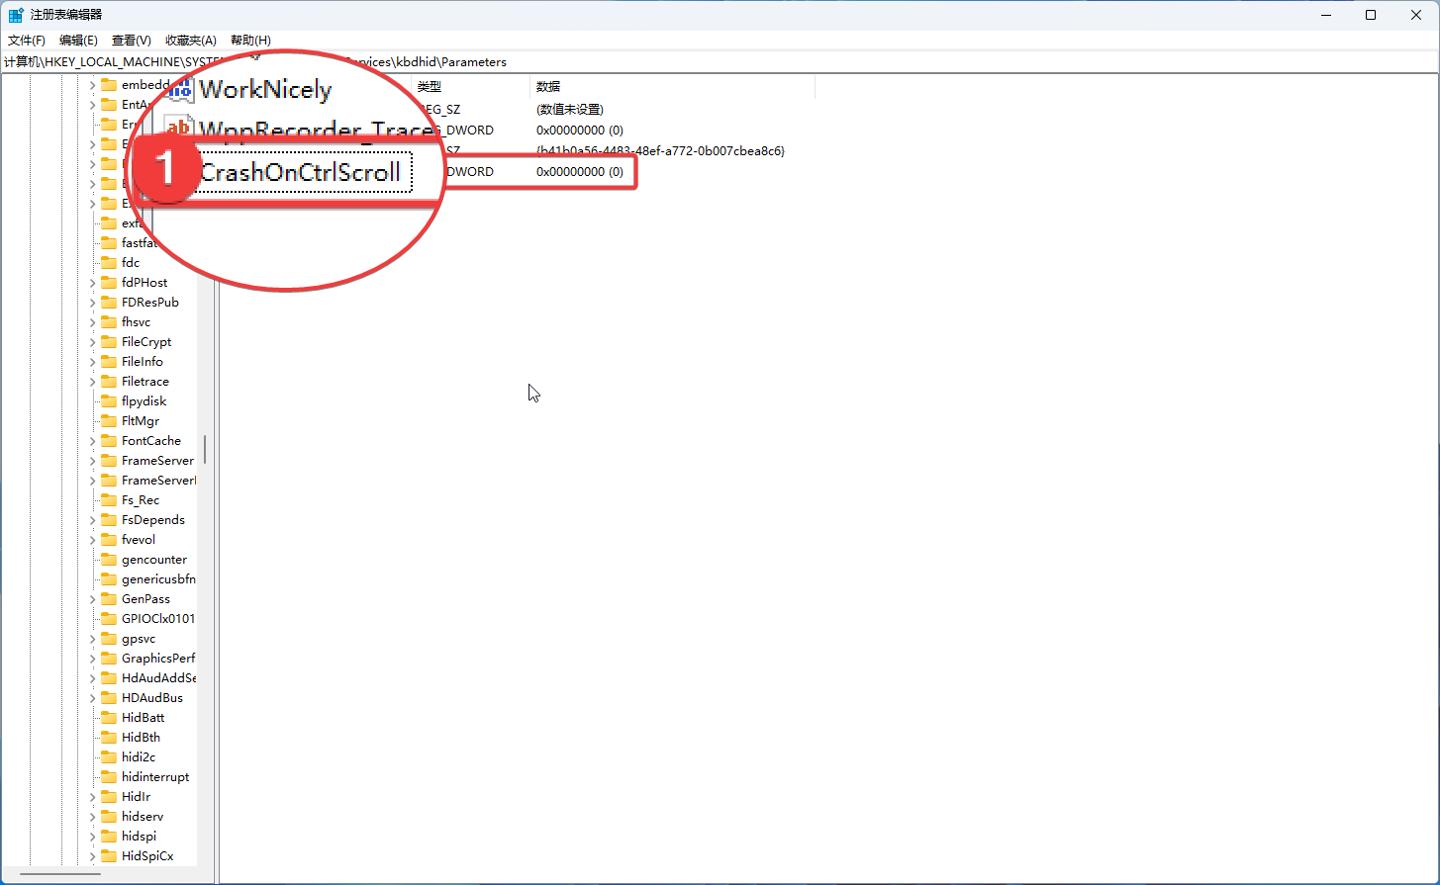Click the FileCrypt folder icon
1440x885 pixels.
(109, 342)
